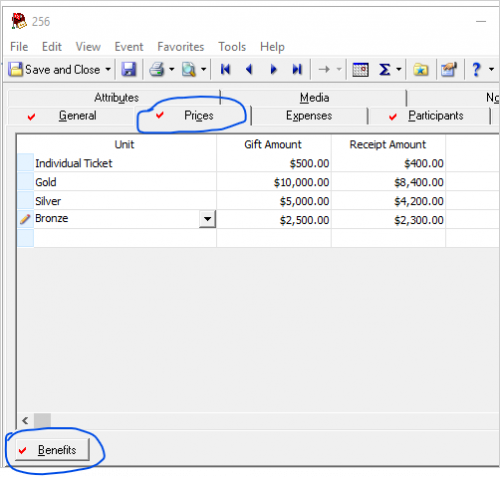Go to the first record
This screenshot has height=477, width=500.
point(225,70)
